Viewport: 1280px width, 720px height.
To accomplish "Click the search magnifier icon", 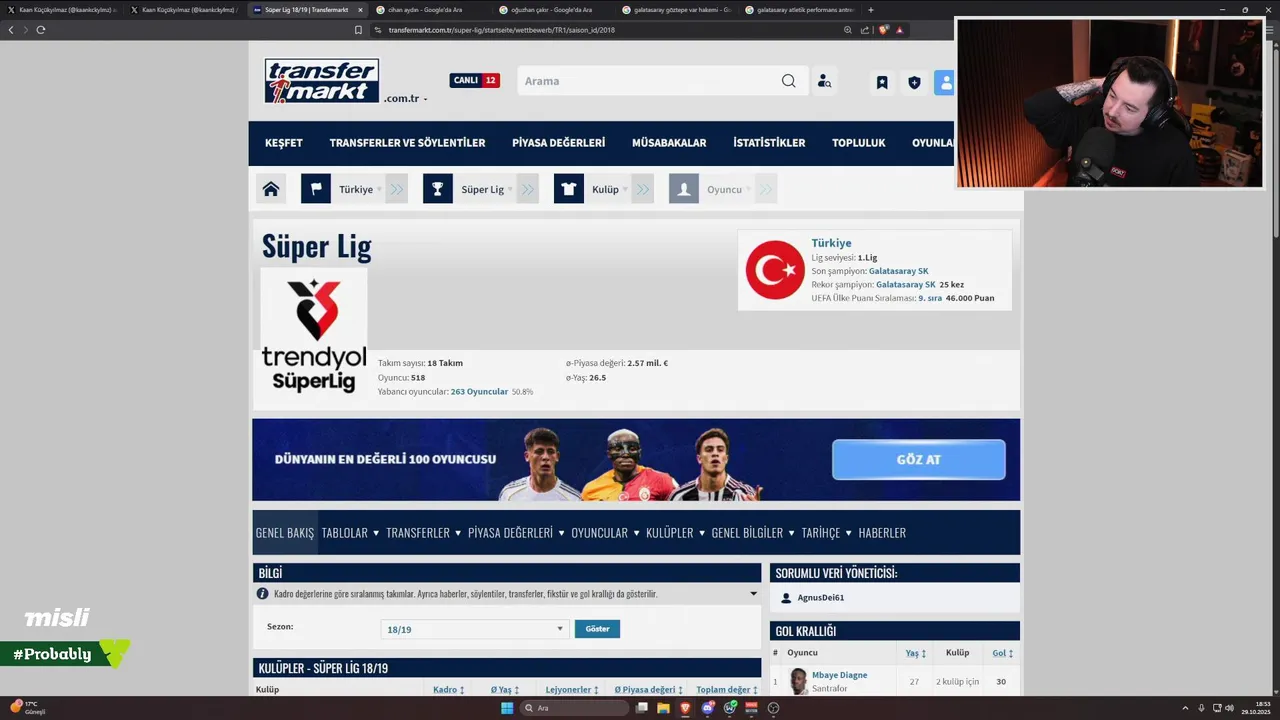I will pyautogui.click(x=788, y=81).
